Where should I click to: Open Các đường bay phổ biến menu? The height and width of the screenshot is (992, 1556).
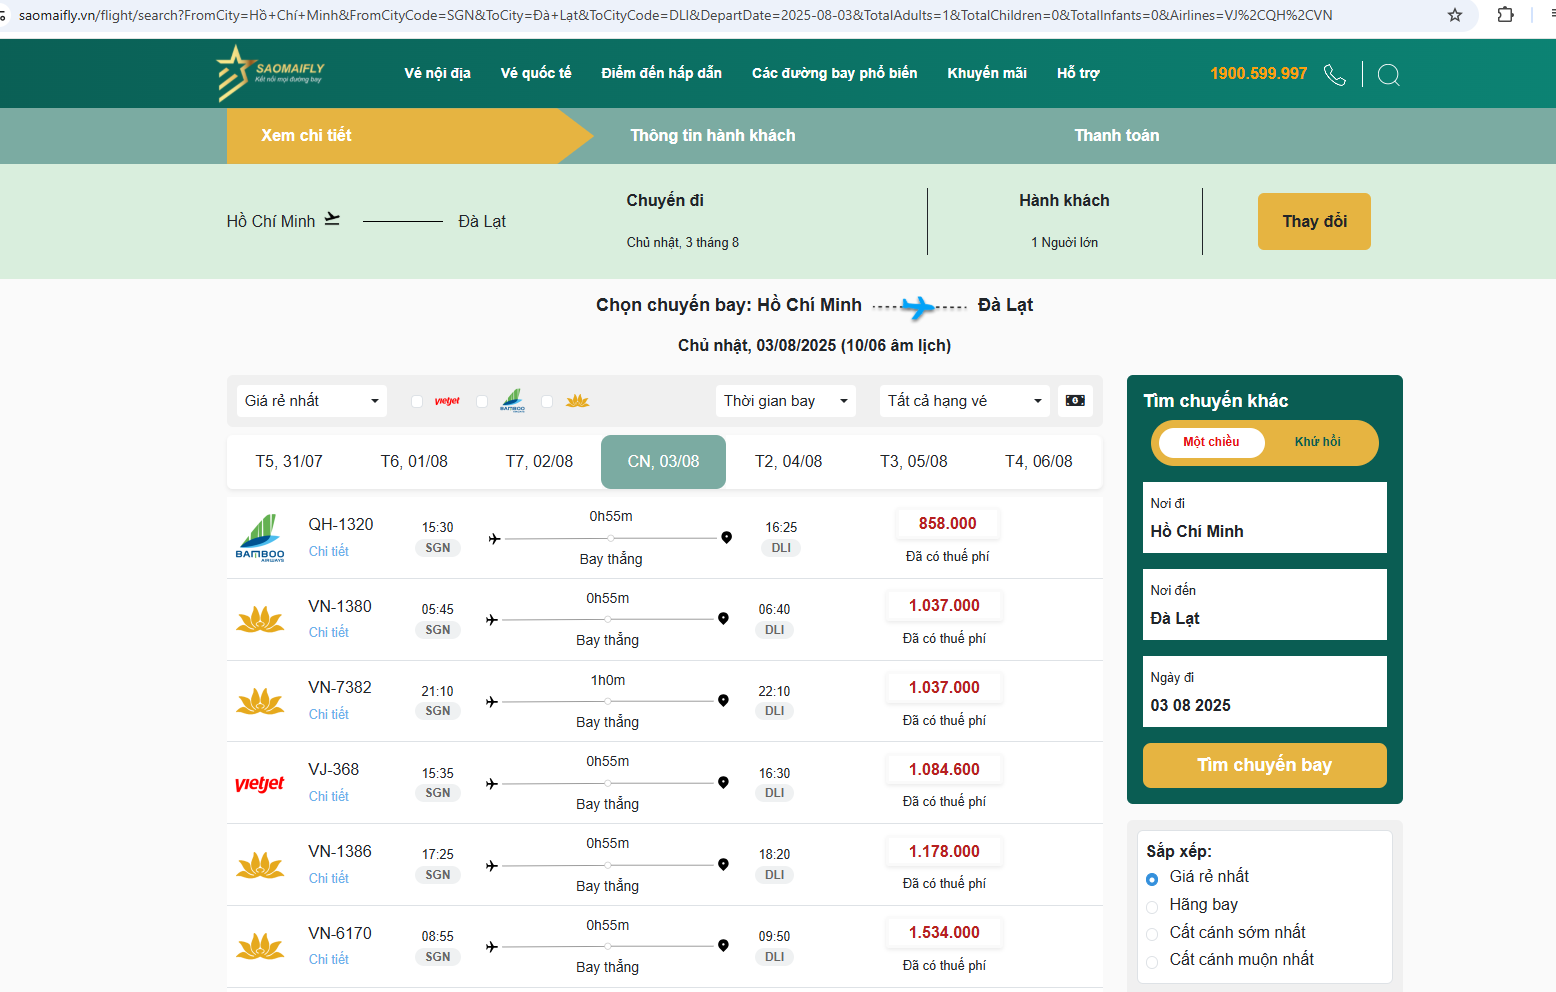[x=834, y=73]
